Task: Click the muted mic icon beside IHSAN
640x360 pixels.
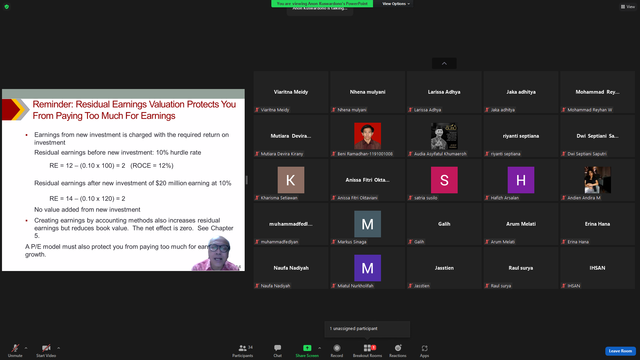Action: coord(564,286)
